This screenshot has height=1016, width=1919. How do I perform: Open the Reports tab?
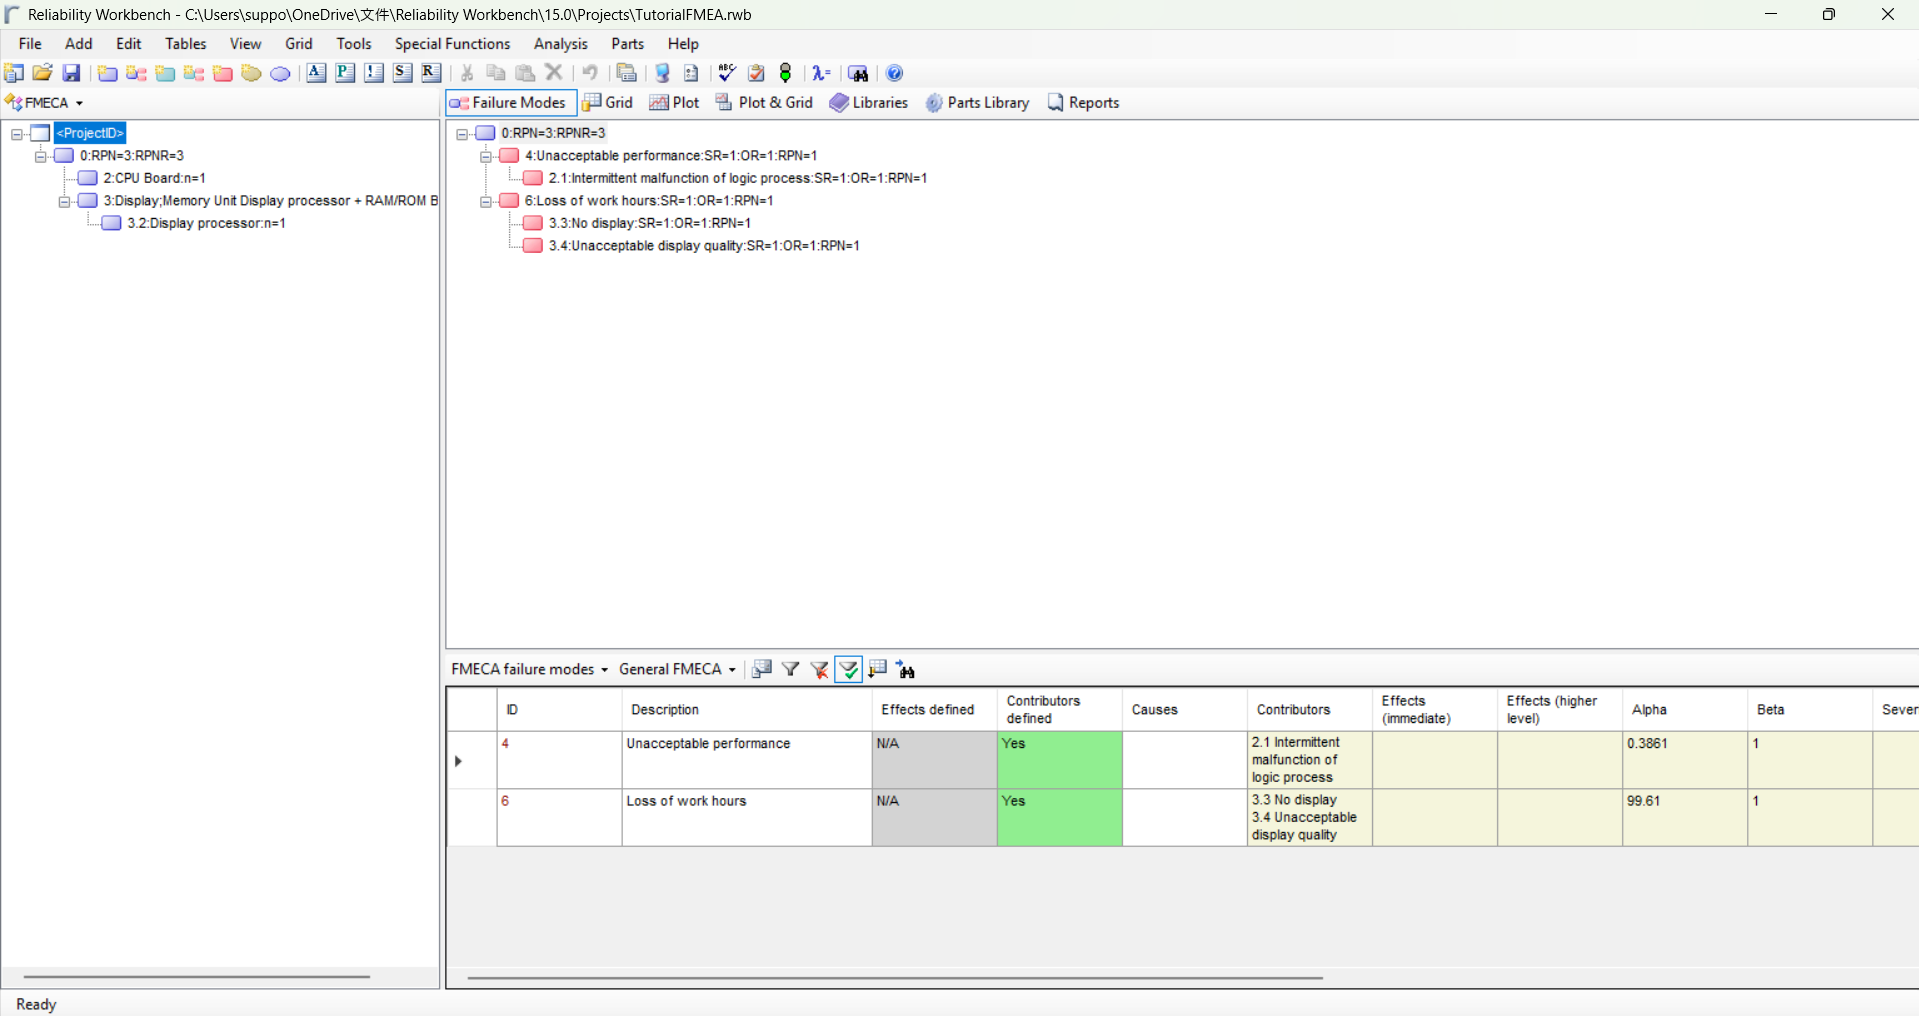point(1083,102)
